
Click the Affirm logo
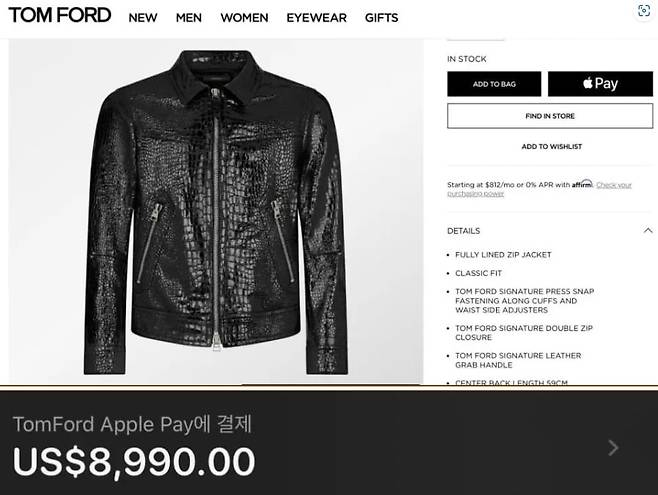[582, 184]
